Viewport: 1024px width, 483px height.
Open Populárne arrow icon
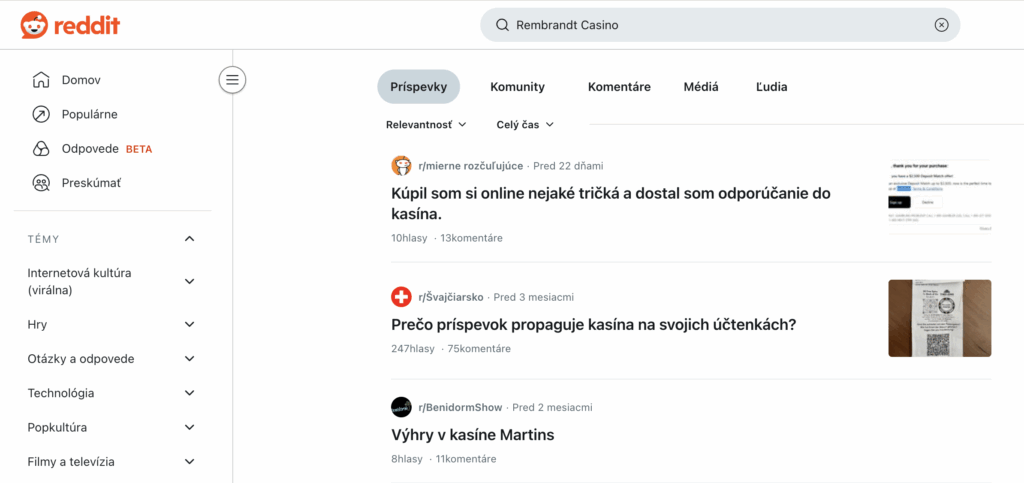(41, 114)
